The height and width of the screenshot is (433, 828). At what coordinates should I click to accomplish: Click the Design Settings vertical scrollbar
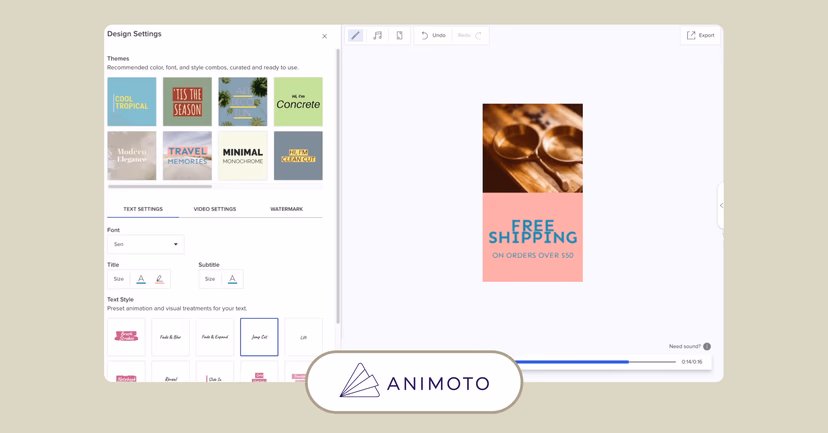point(338,186)
